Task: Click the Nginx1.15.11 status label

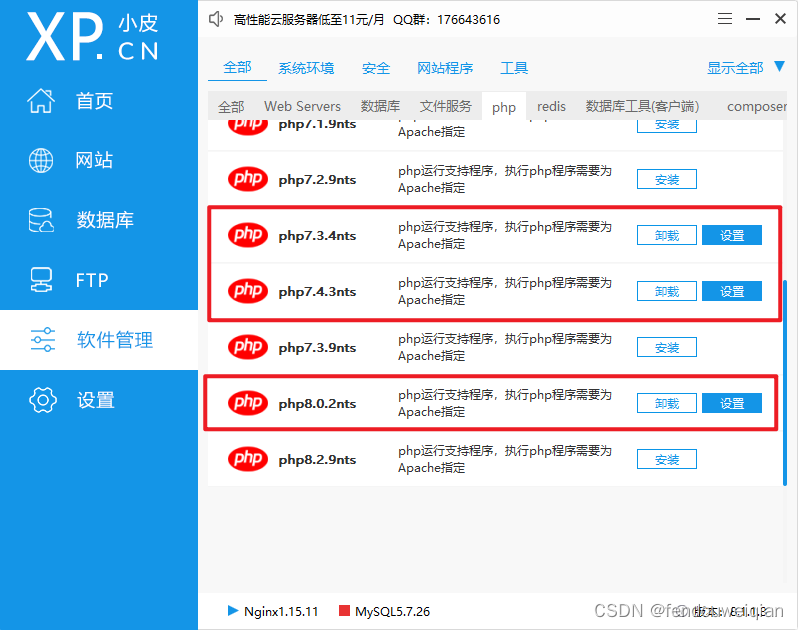Action: click(x=281, y=611)
